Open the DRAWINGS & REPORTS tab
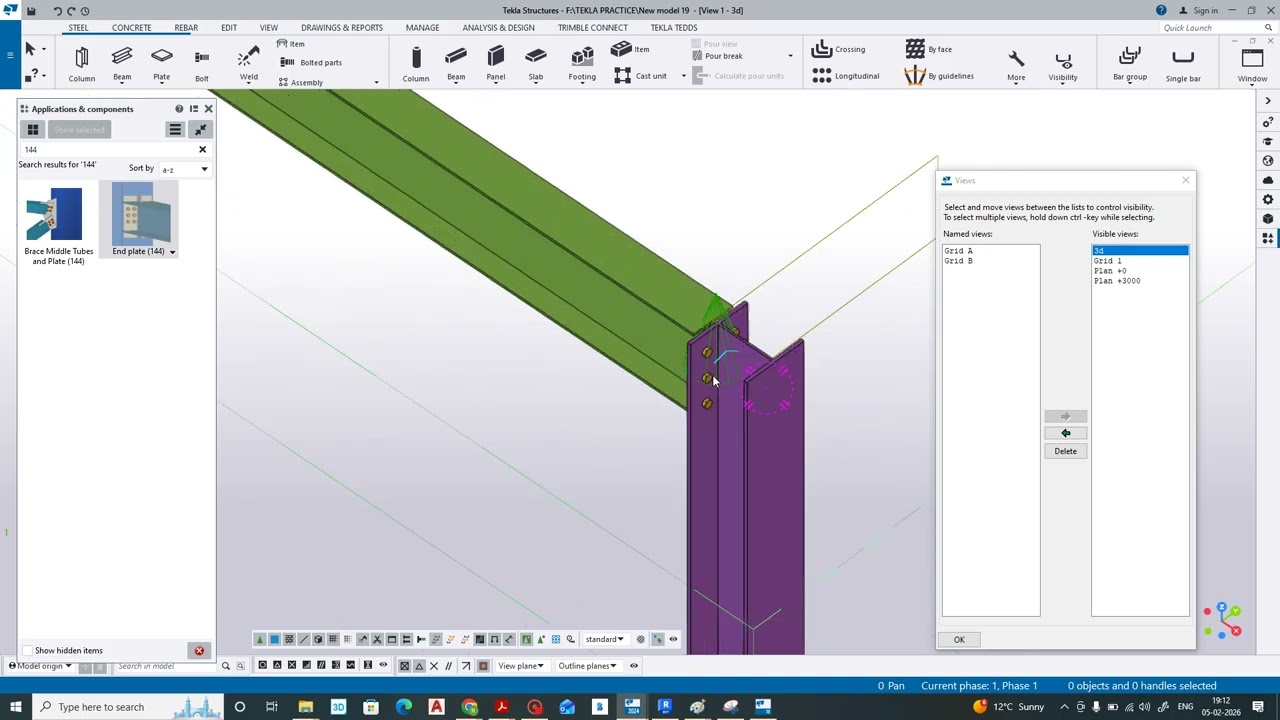Screen dimensions: 1280x720 342,28
